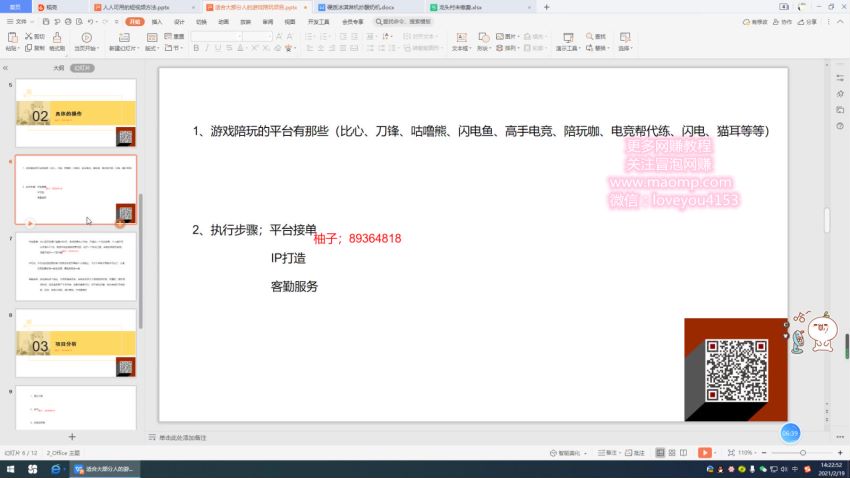Image resolution: width=850 pixels, height=478 pixels.
Task: Select the slide 02 section thumbnail
Action: [76, 113]
